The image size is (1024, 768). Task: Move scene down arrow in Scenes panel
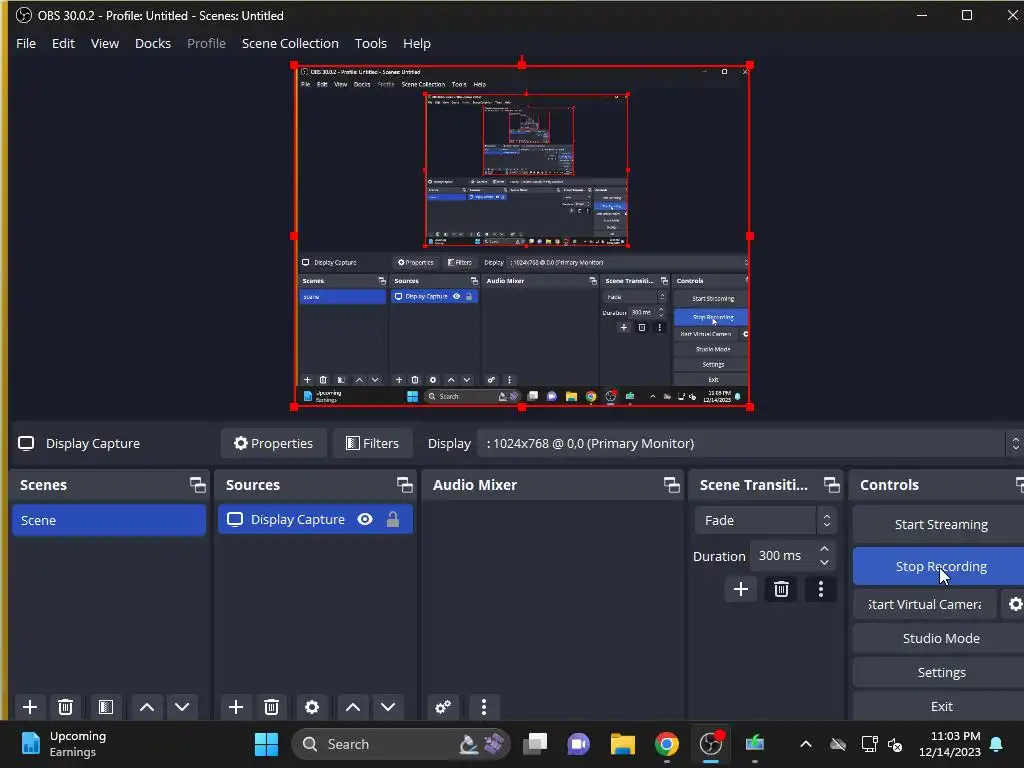point(182,707)
